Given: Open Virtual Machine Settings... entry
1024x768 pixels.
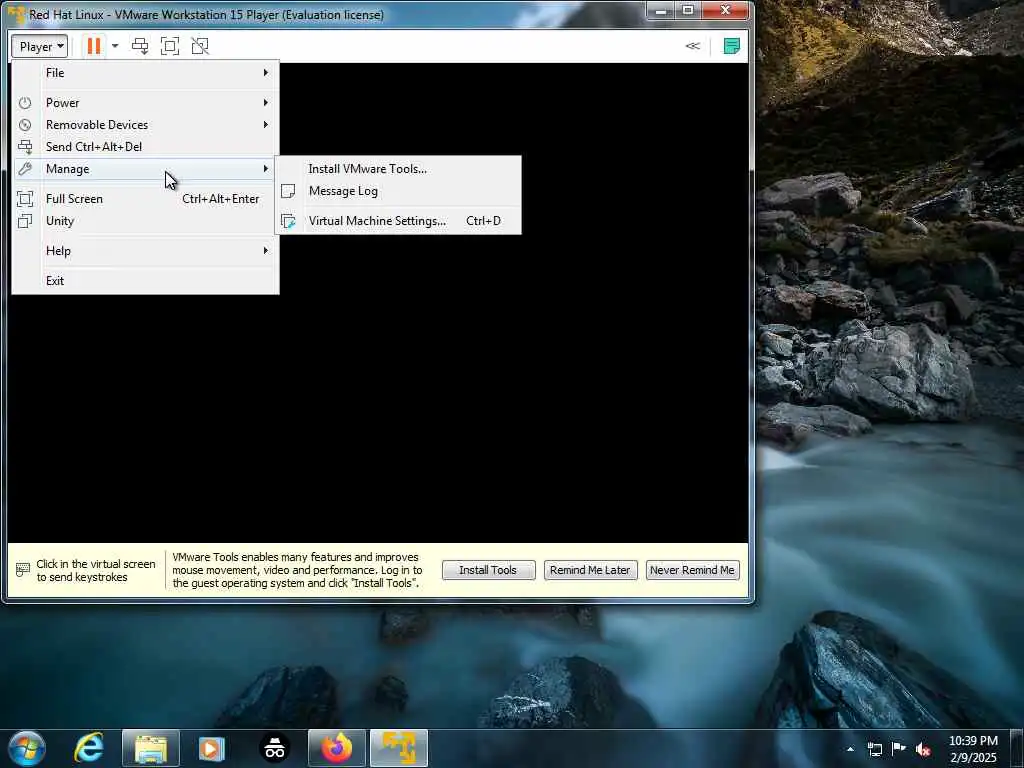Looking at the screenshot, I should [x=398, y=221].
